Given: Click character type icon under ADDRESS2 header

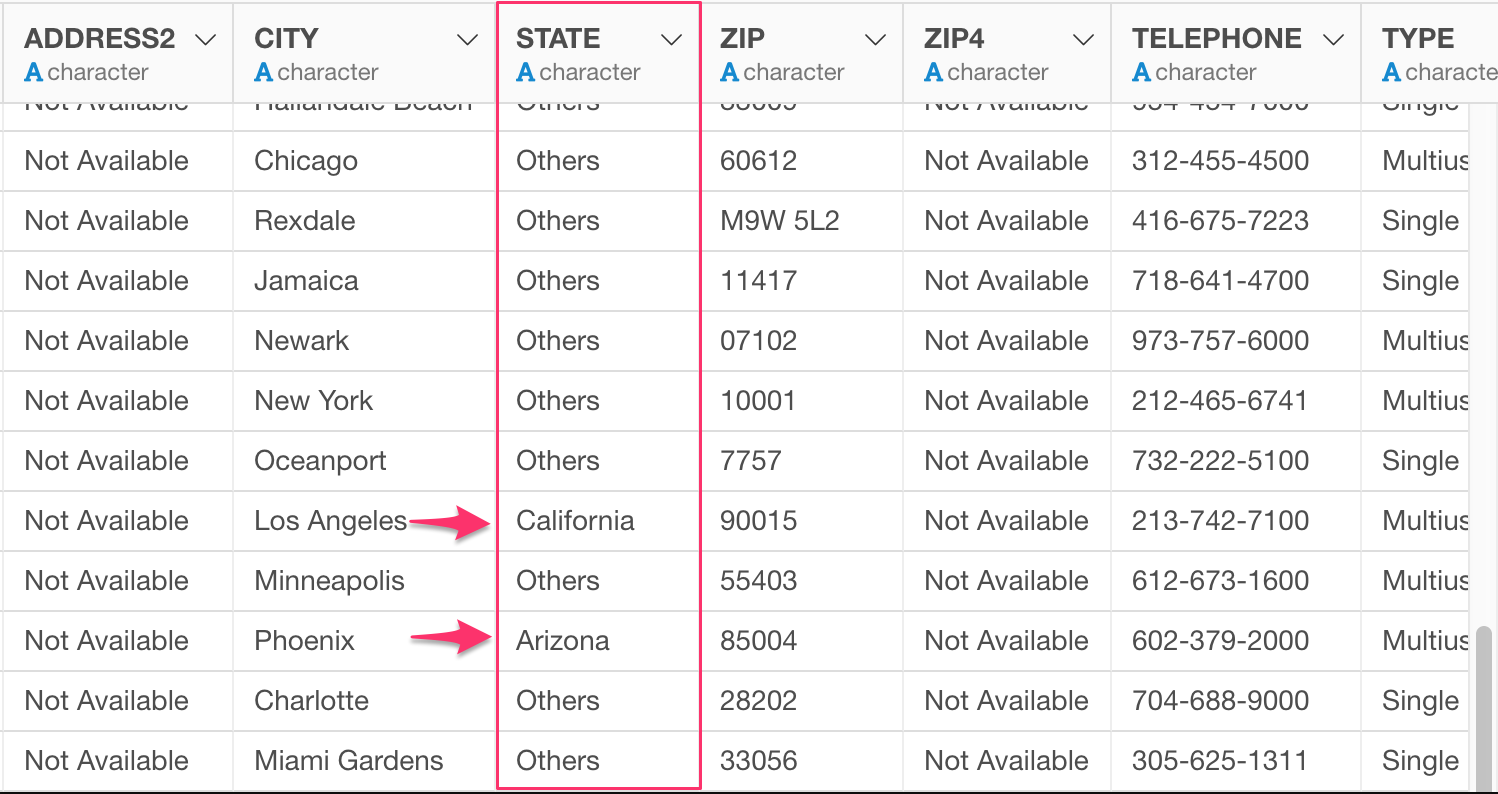Looking at the screenshot, I should tap(33, 72).
